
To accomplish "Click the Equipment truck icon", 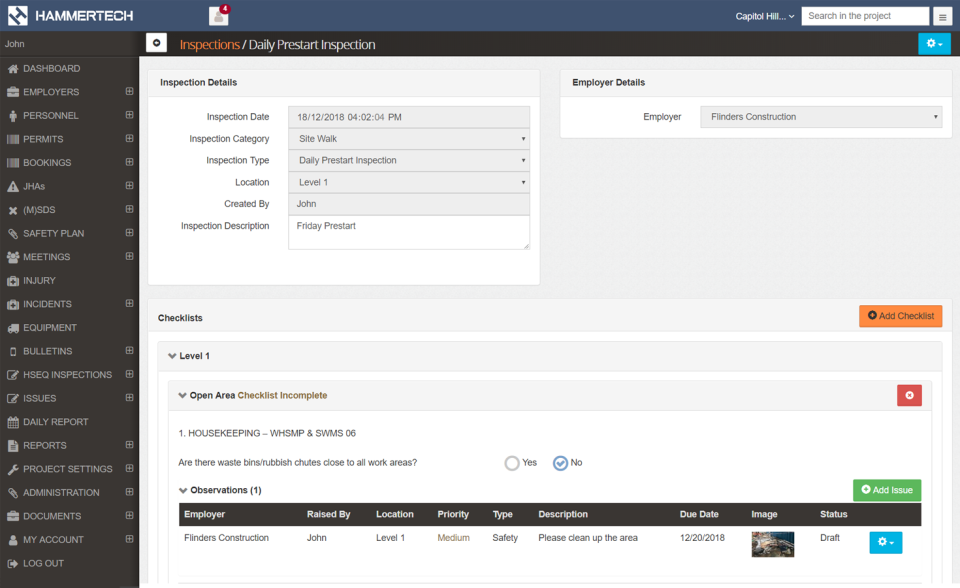I will 13,328.
